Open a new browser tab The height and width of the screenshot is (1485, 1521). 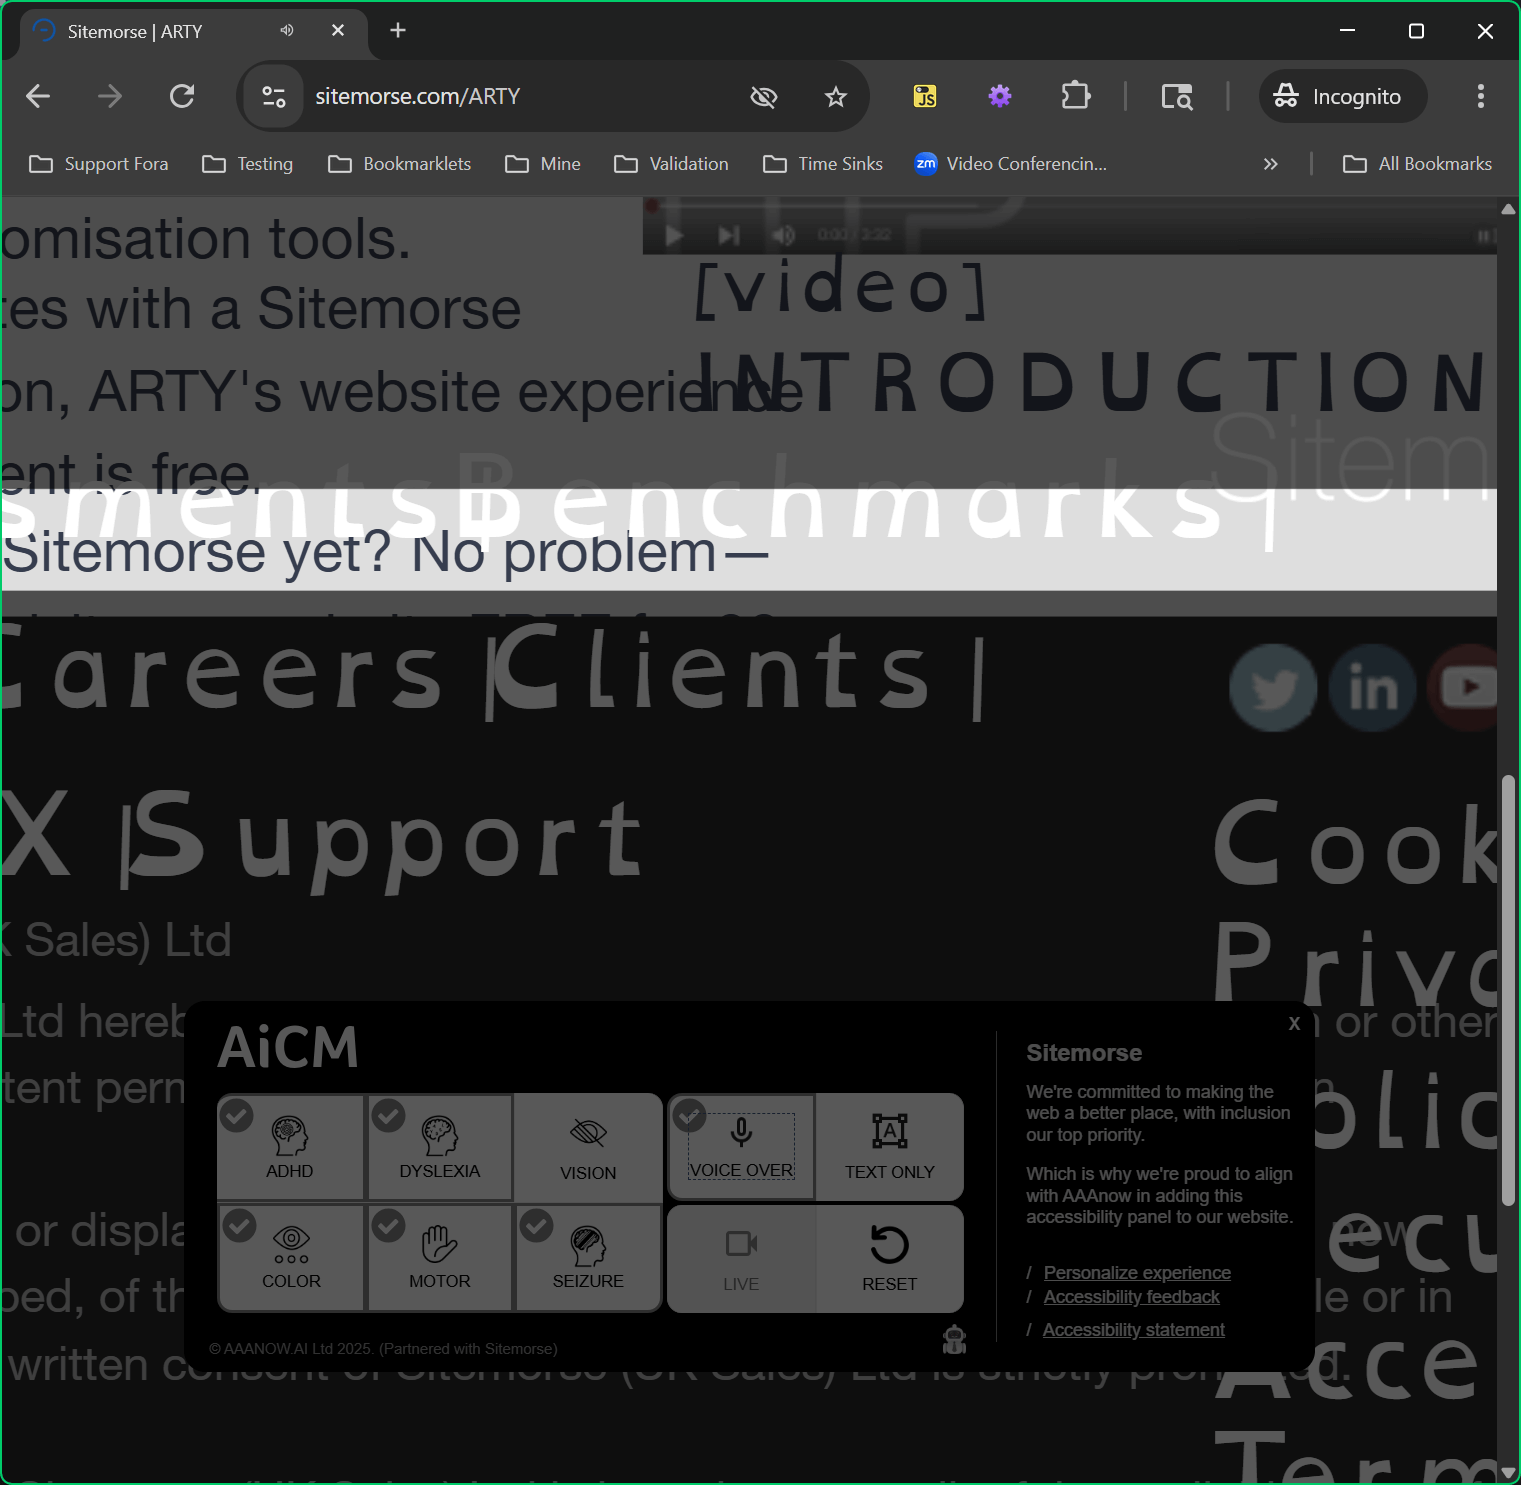tap(398, 31)
